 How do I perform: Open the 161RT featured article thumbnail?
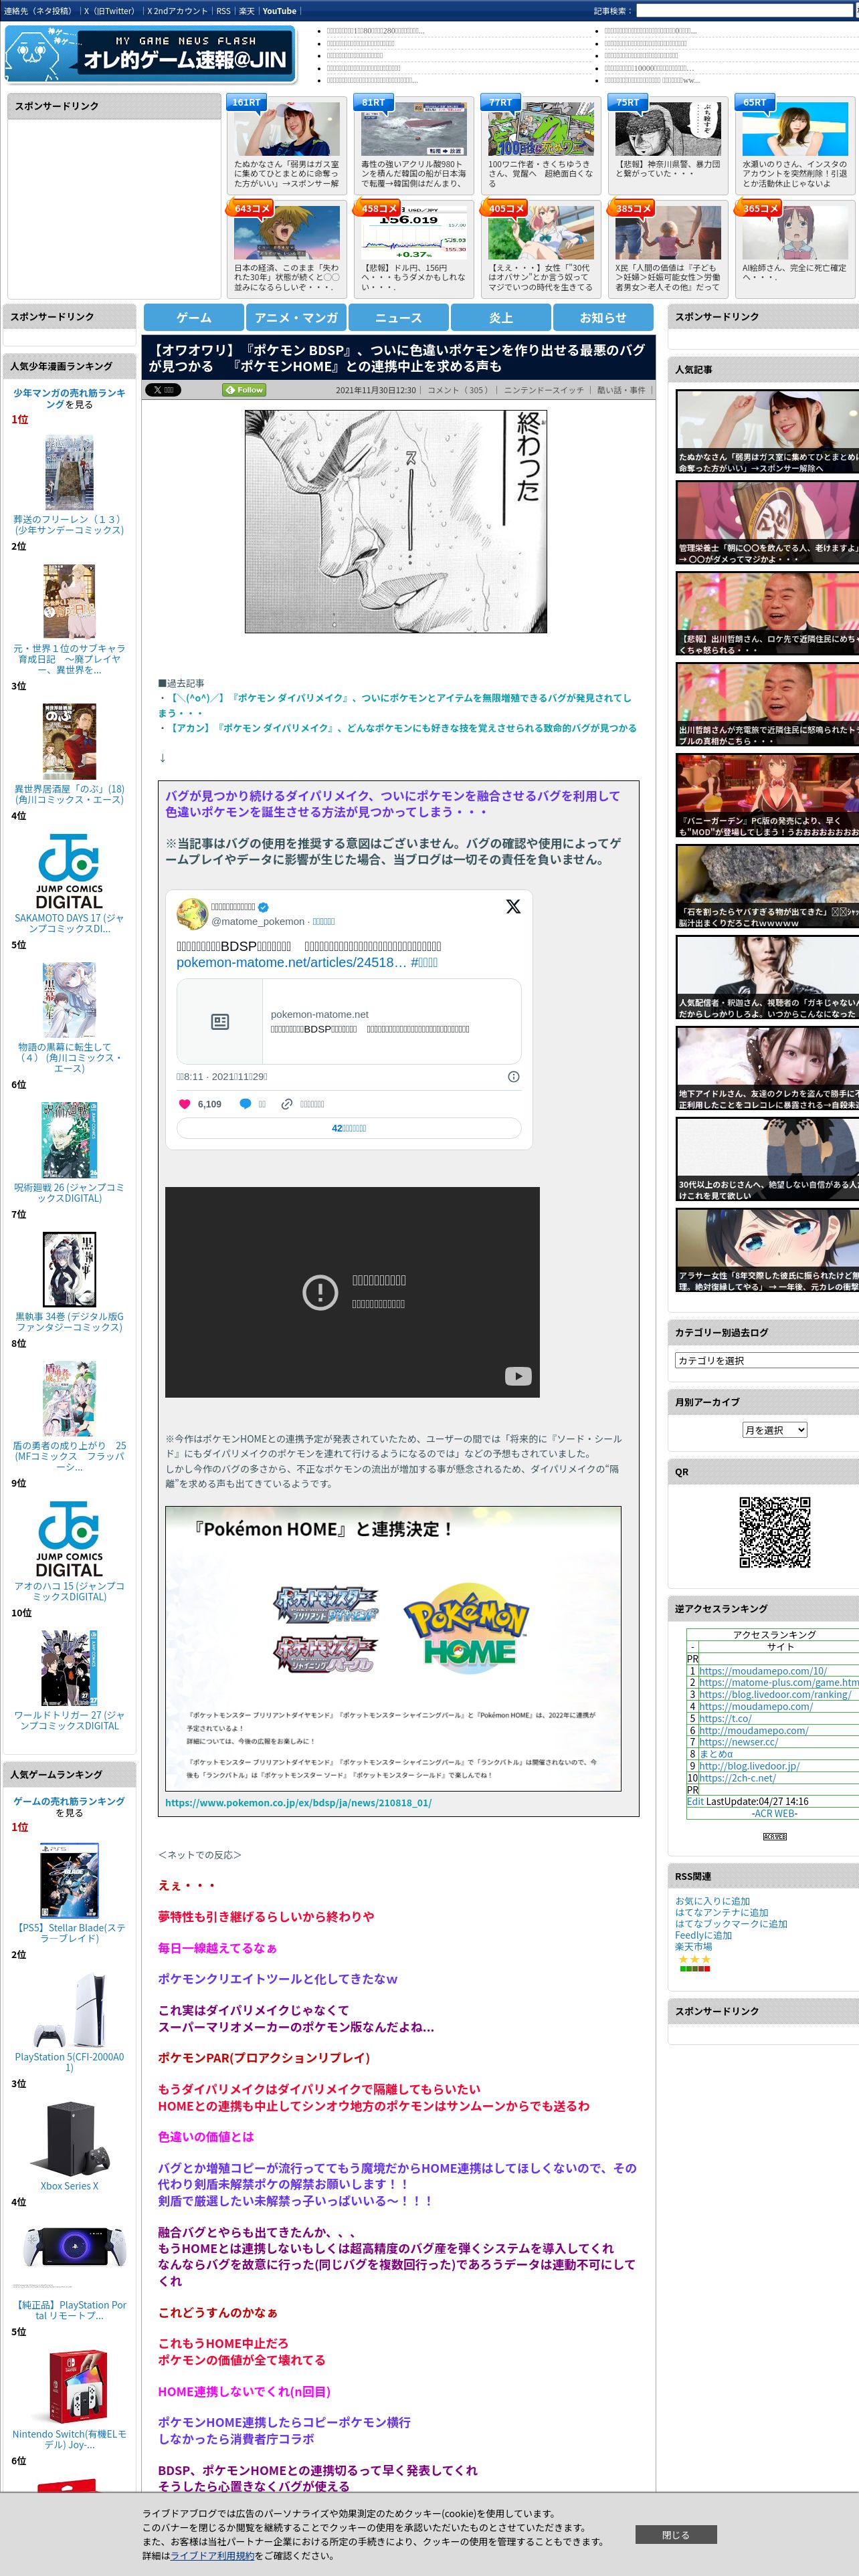(287, 128)
